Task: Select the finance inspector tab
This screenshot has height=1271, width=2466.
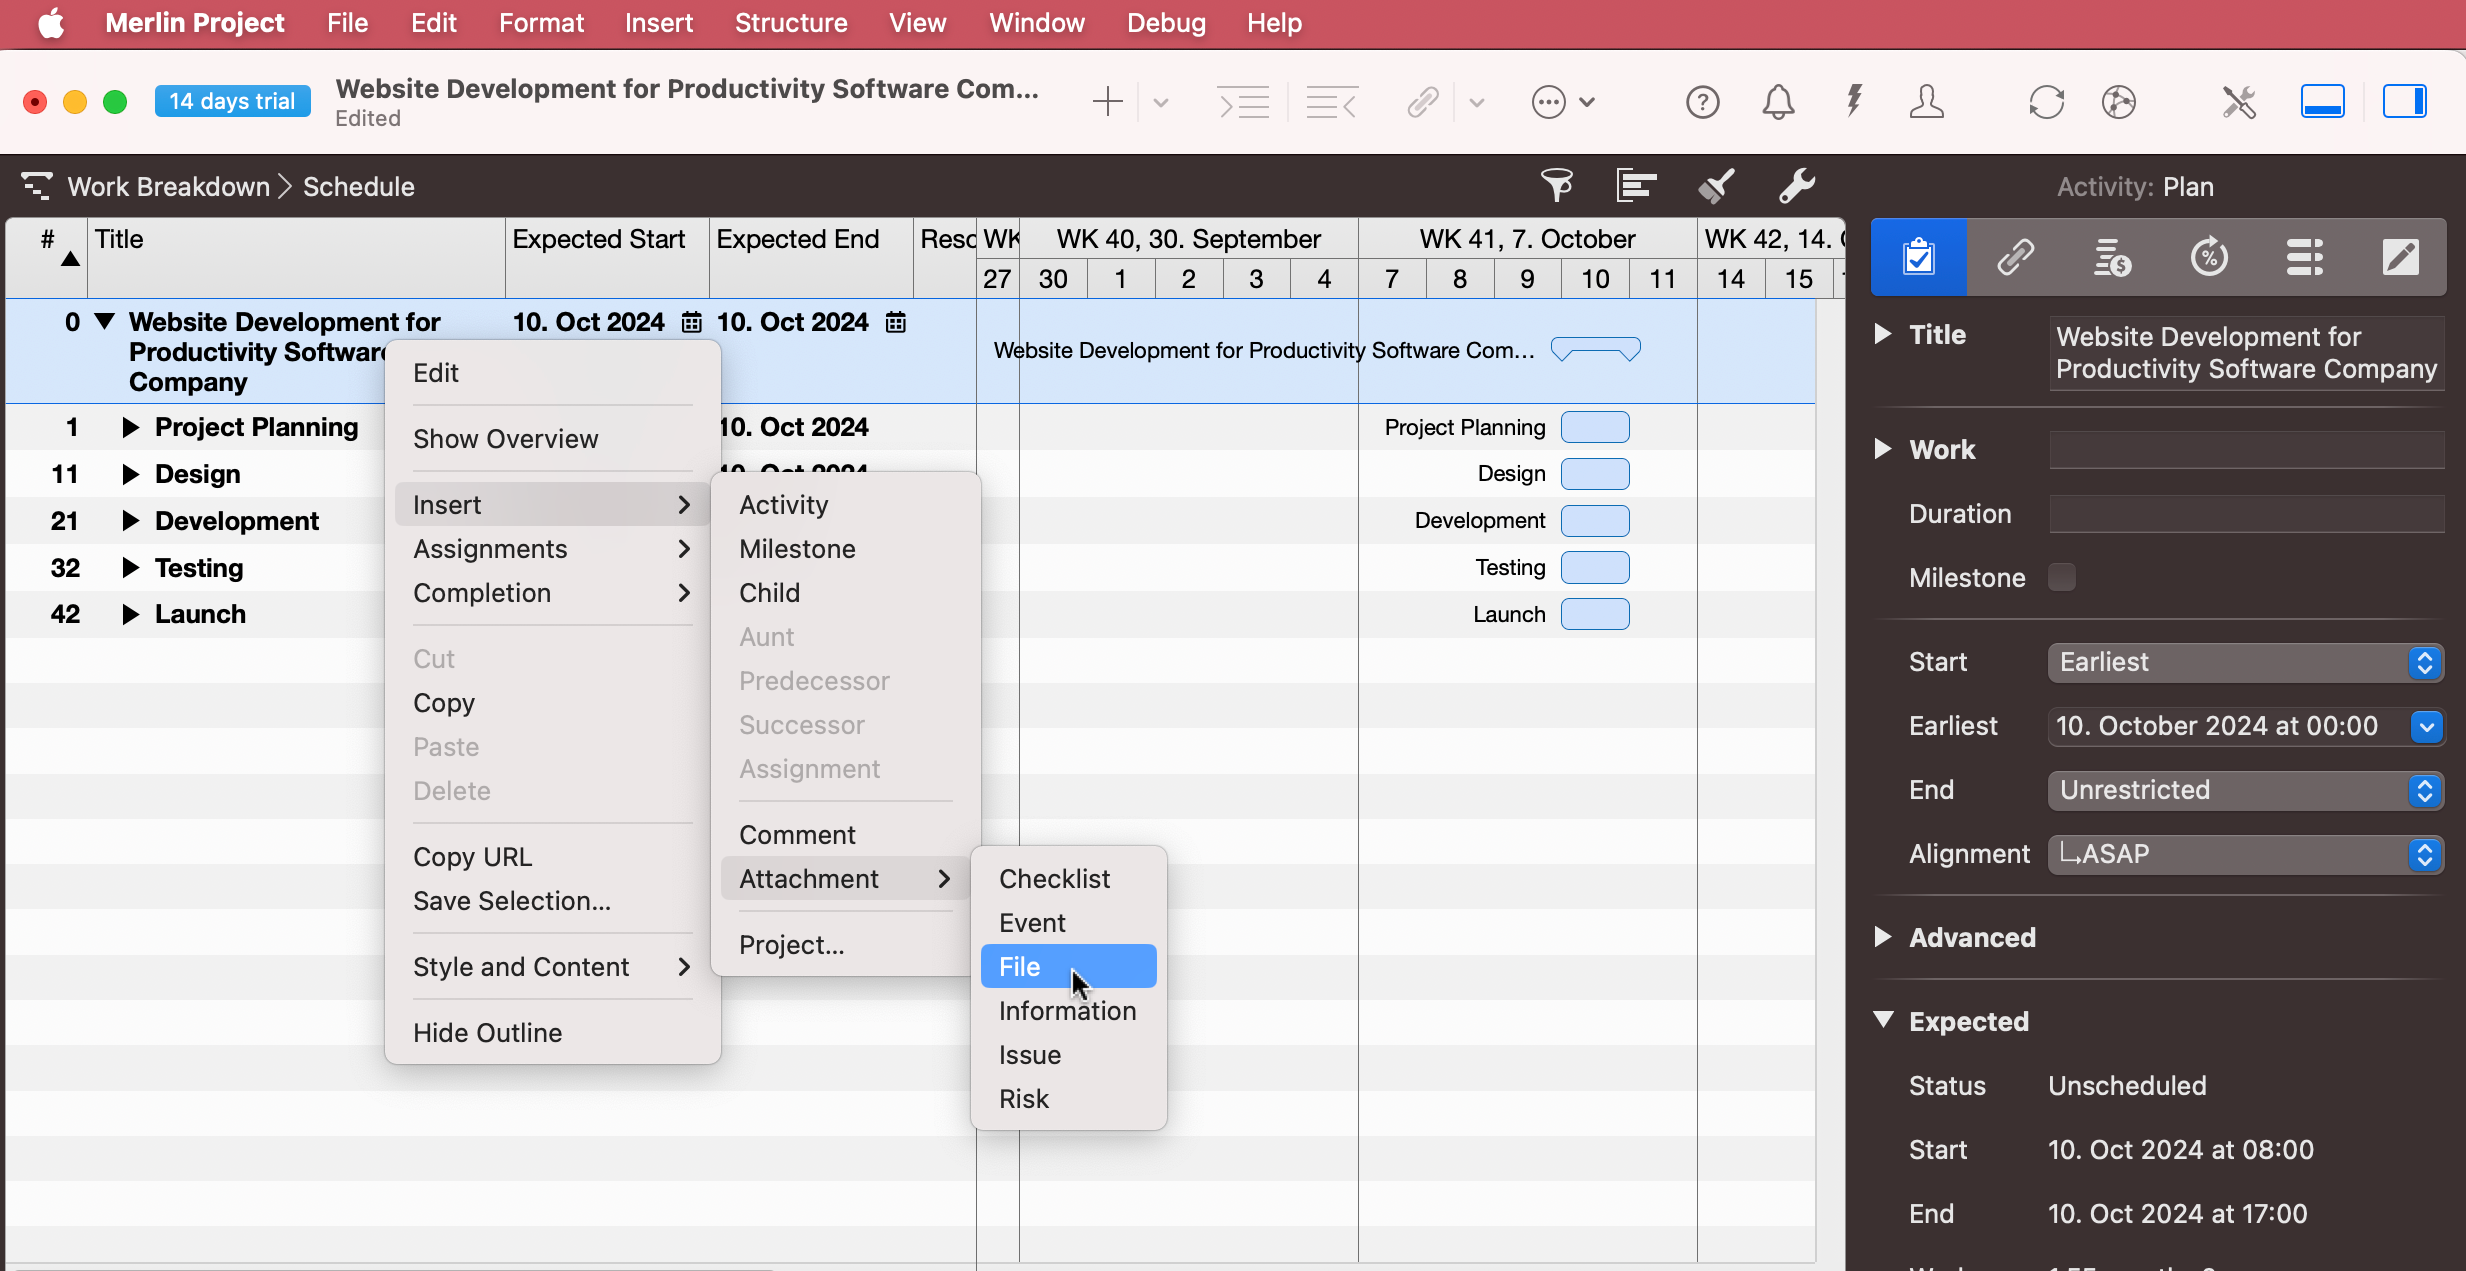Action: (2112, 257)
